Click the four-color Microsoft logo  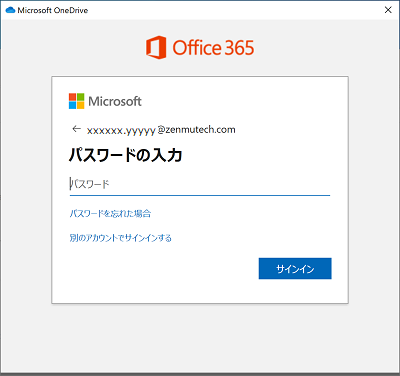tap(76, 101)
